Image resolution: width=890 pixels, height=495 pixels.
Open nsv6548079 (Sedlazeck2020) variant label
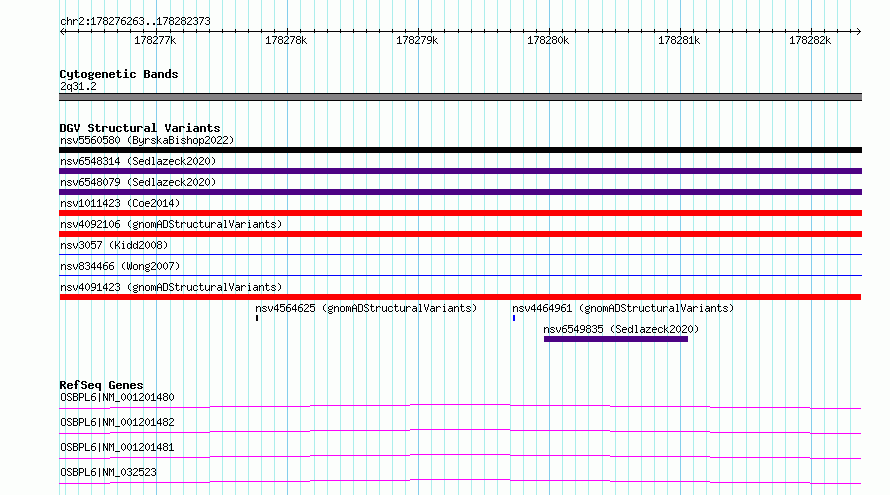tap(138, 182)
